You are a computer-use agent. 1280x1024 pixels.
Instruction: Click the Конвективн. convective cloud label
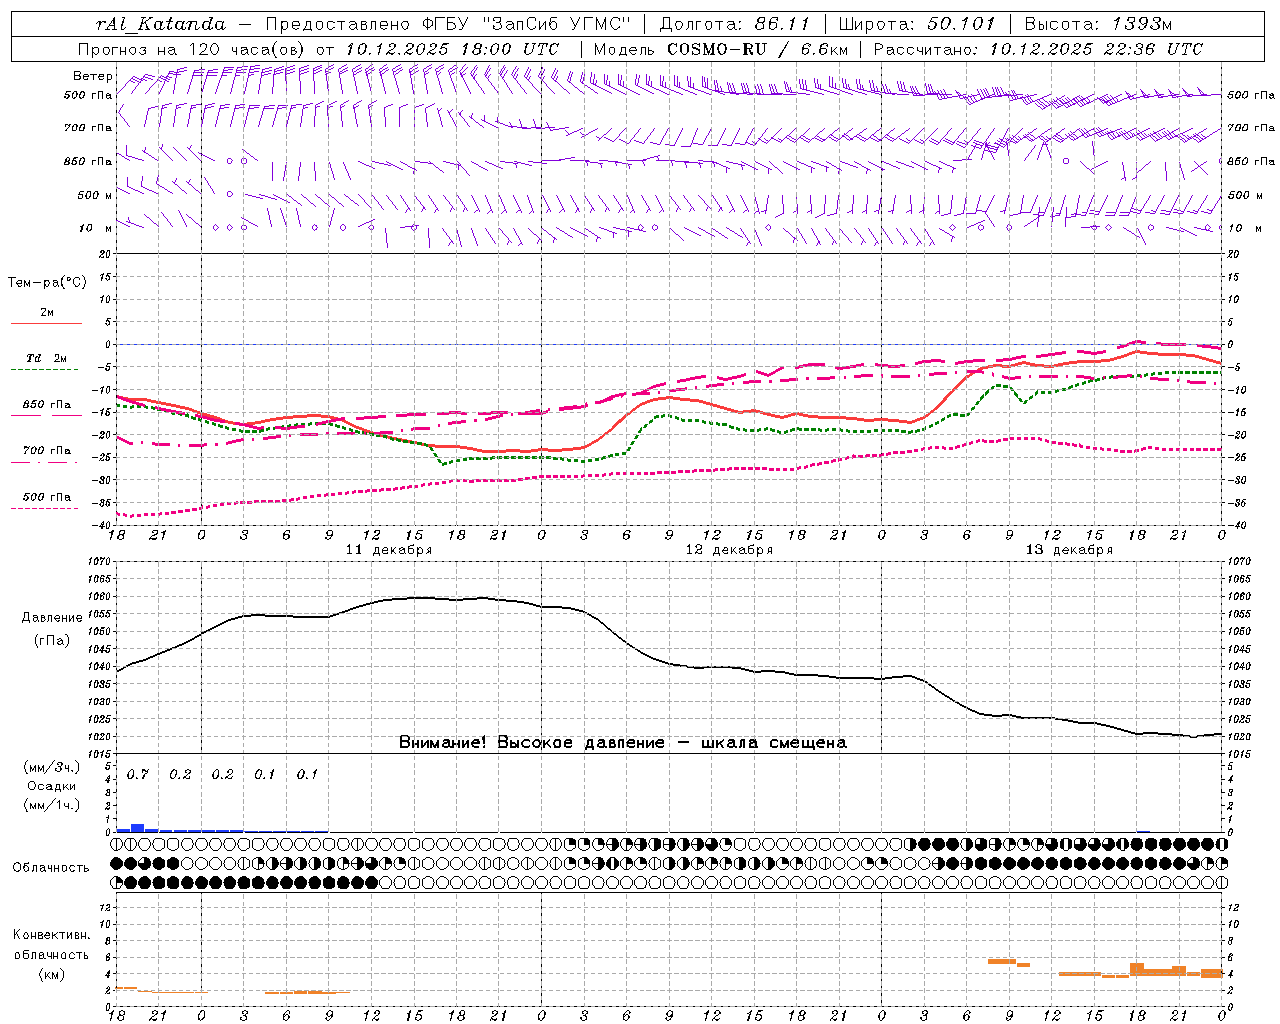coord(51,935)
